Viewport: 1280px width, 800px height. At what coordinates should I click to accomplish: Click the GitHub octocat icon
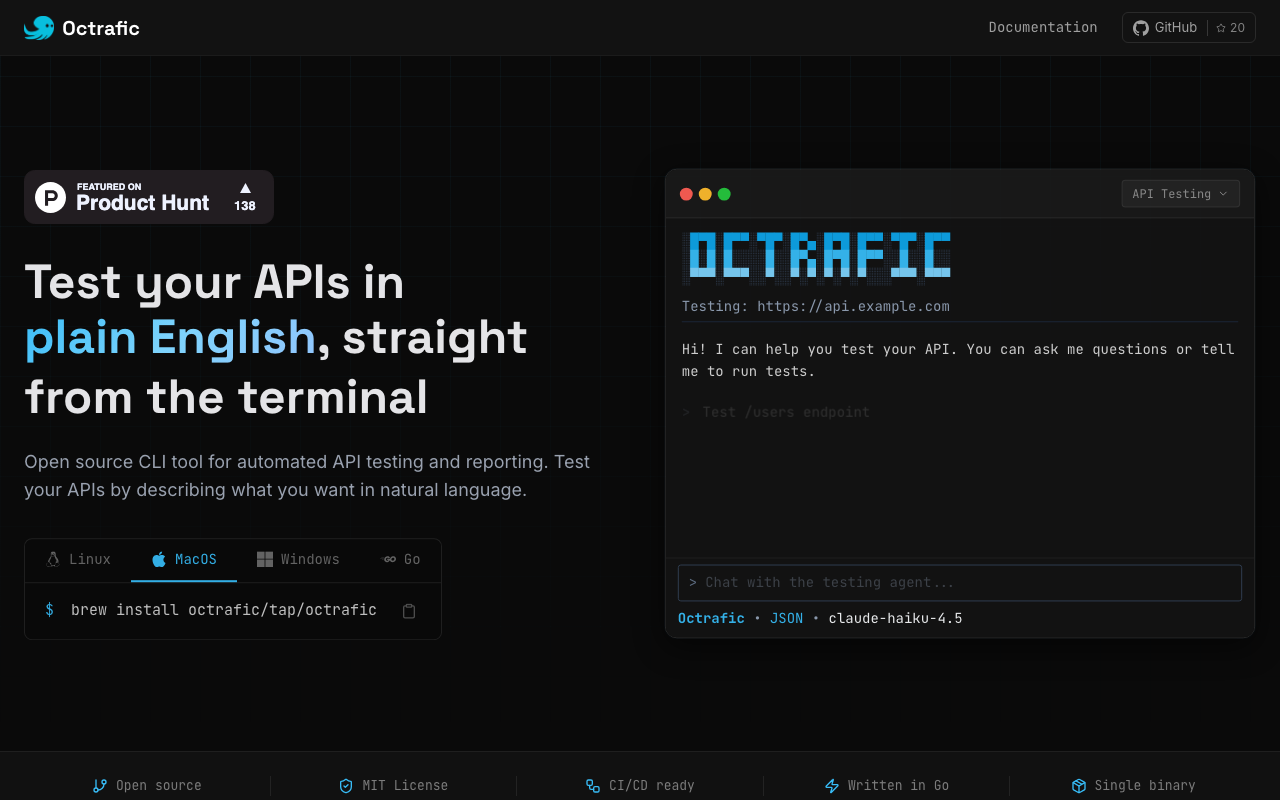point(1141,28)
